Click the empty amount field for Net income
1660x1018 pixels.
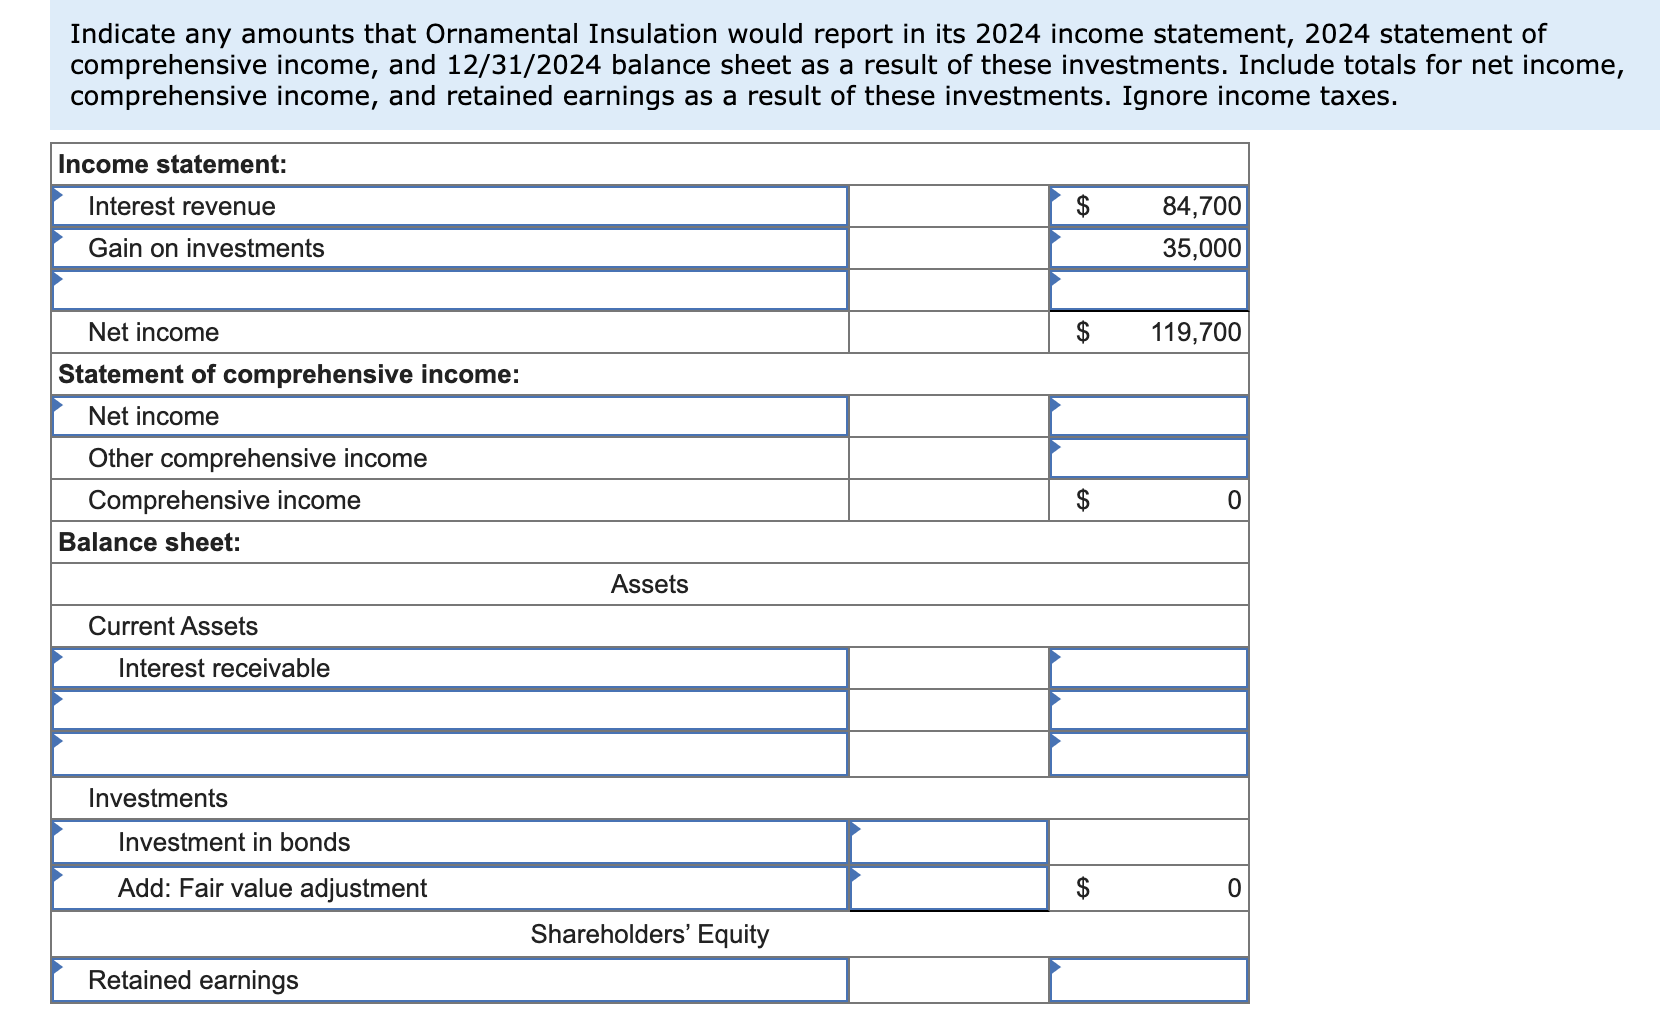1150,416
